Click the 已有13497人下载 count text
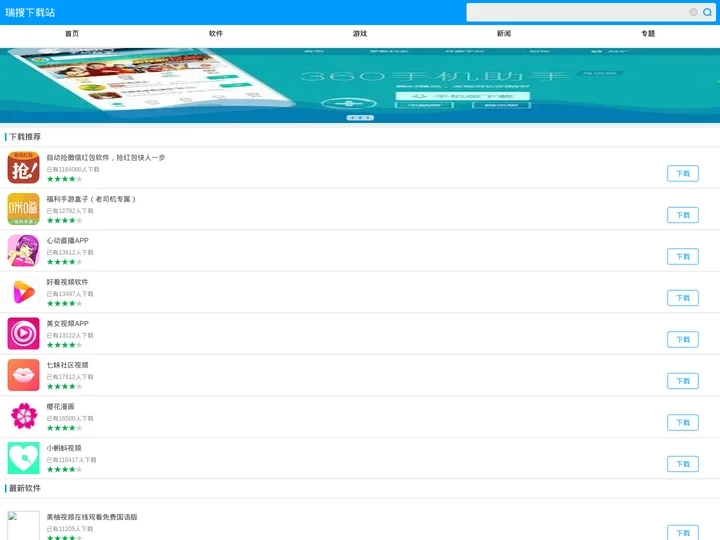720x540 pixels. 70,294
